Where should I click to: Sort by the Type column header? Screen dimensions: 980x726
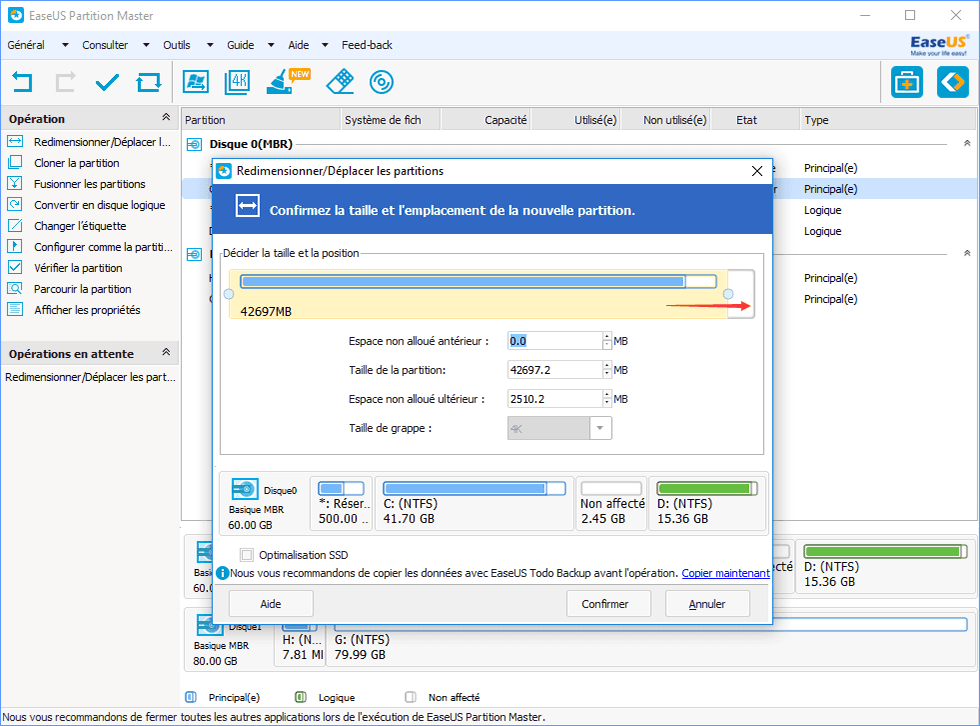pyautogui.click(x=888, y=120)
